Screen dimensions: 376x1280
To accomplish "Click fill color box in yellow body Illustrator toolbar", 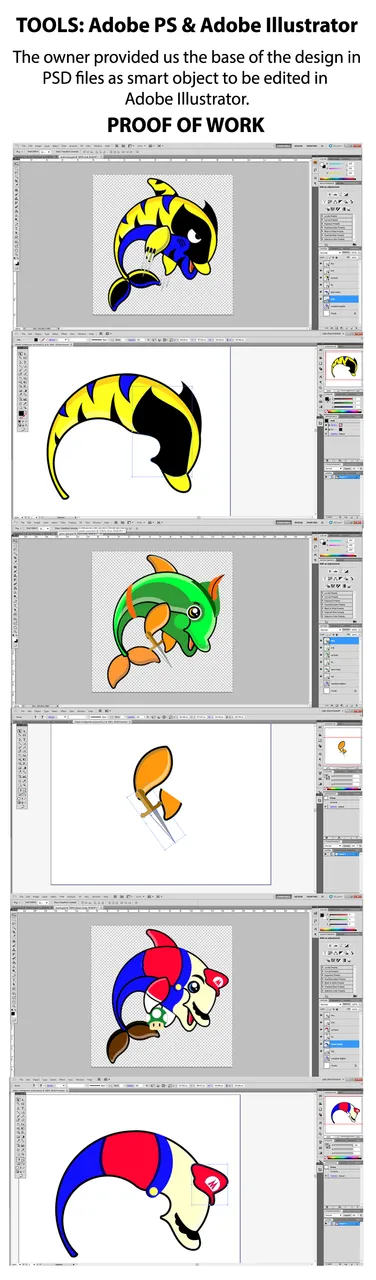I will [x=21, y=413].
